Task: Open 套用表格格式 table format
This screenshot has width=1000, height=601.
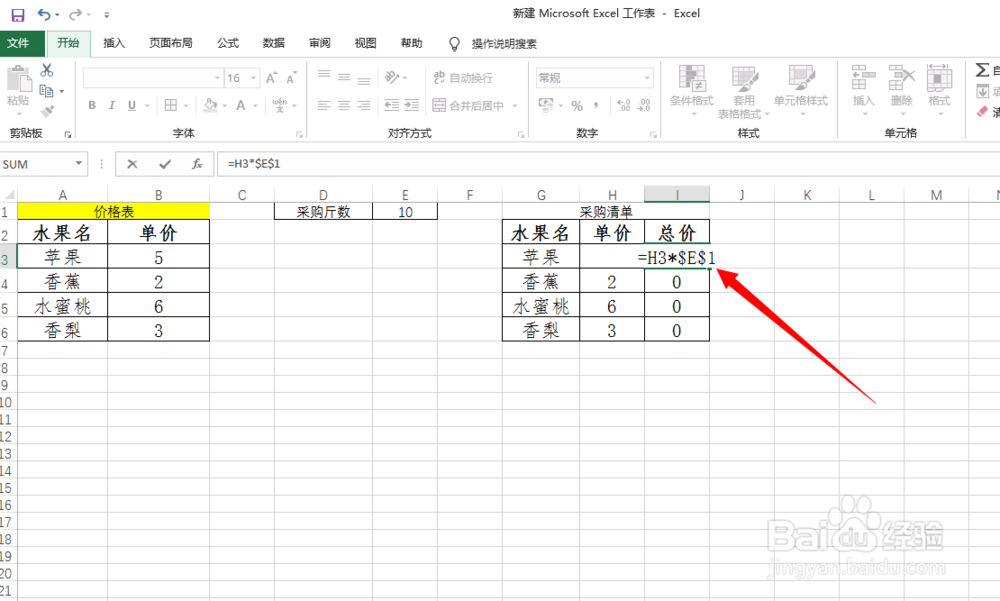Action: (743, 91)
